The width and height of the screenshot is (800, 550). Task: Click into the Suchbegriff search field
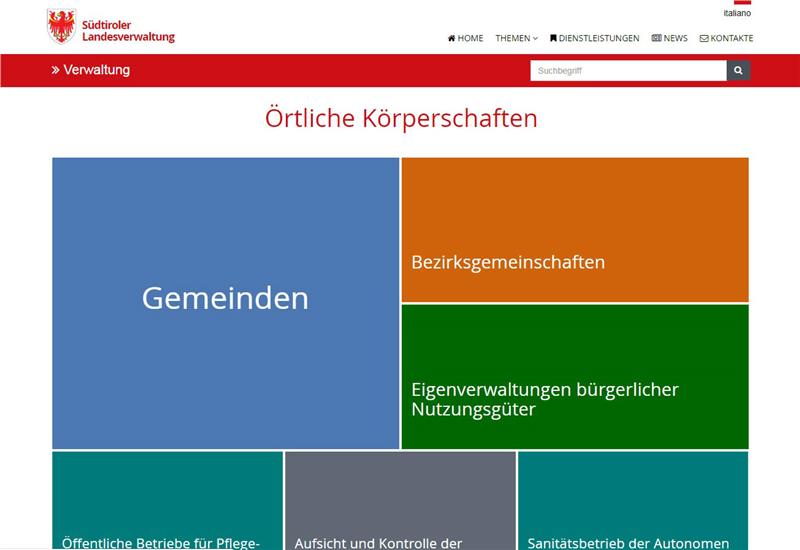[627, 71]
